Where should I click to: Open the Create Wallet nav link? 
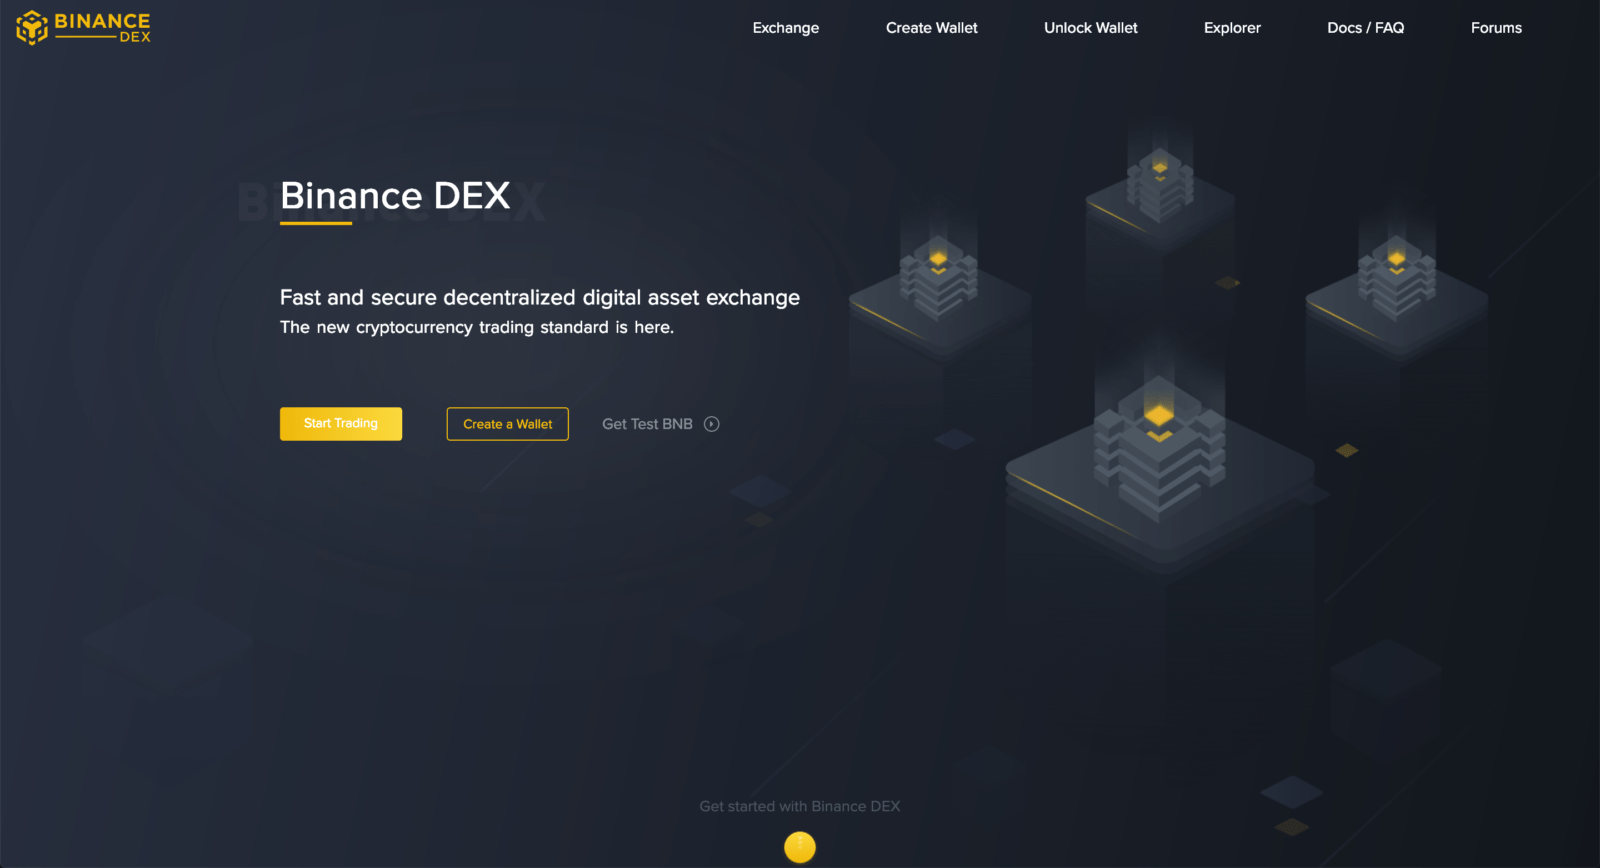tap(932, 28)
